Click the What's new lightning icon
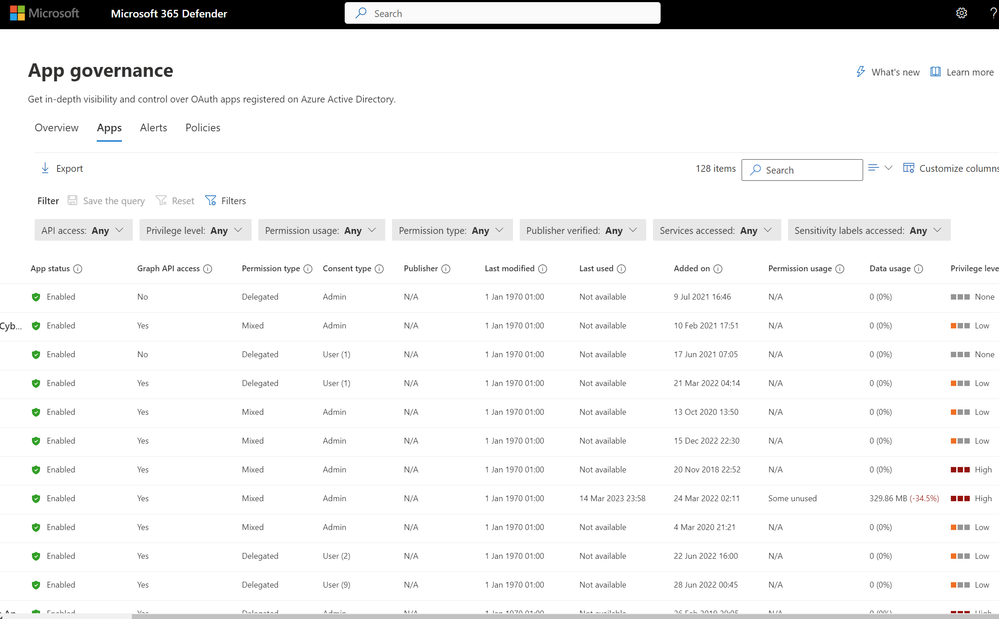The image size is (999, 619). (860, 71)
